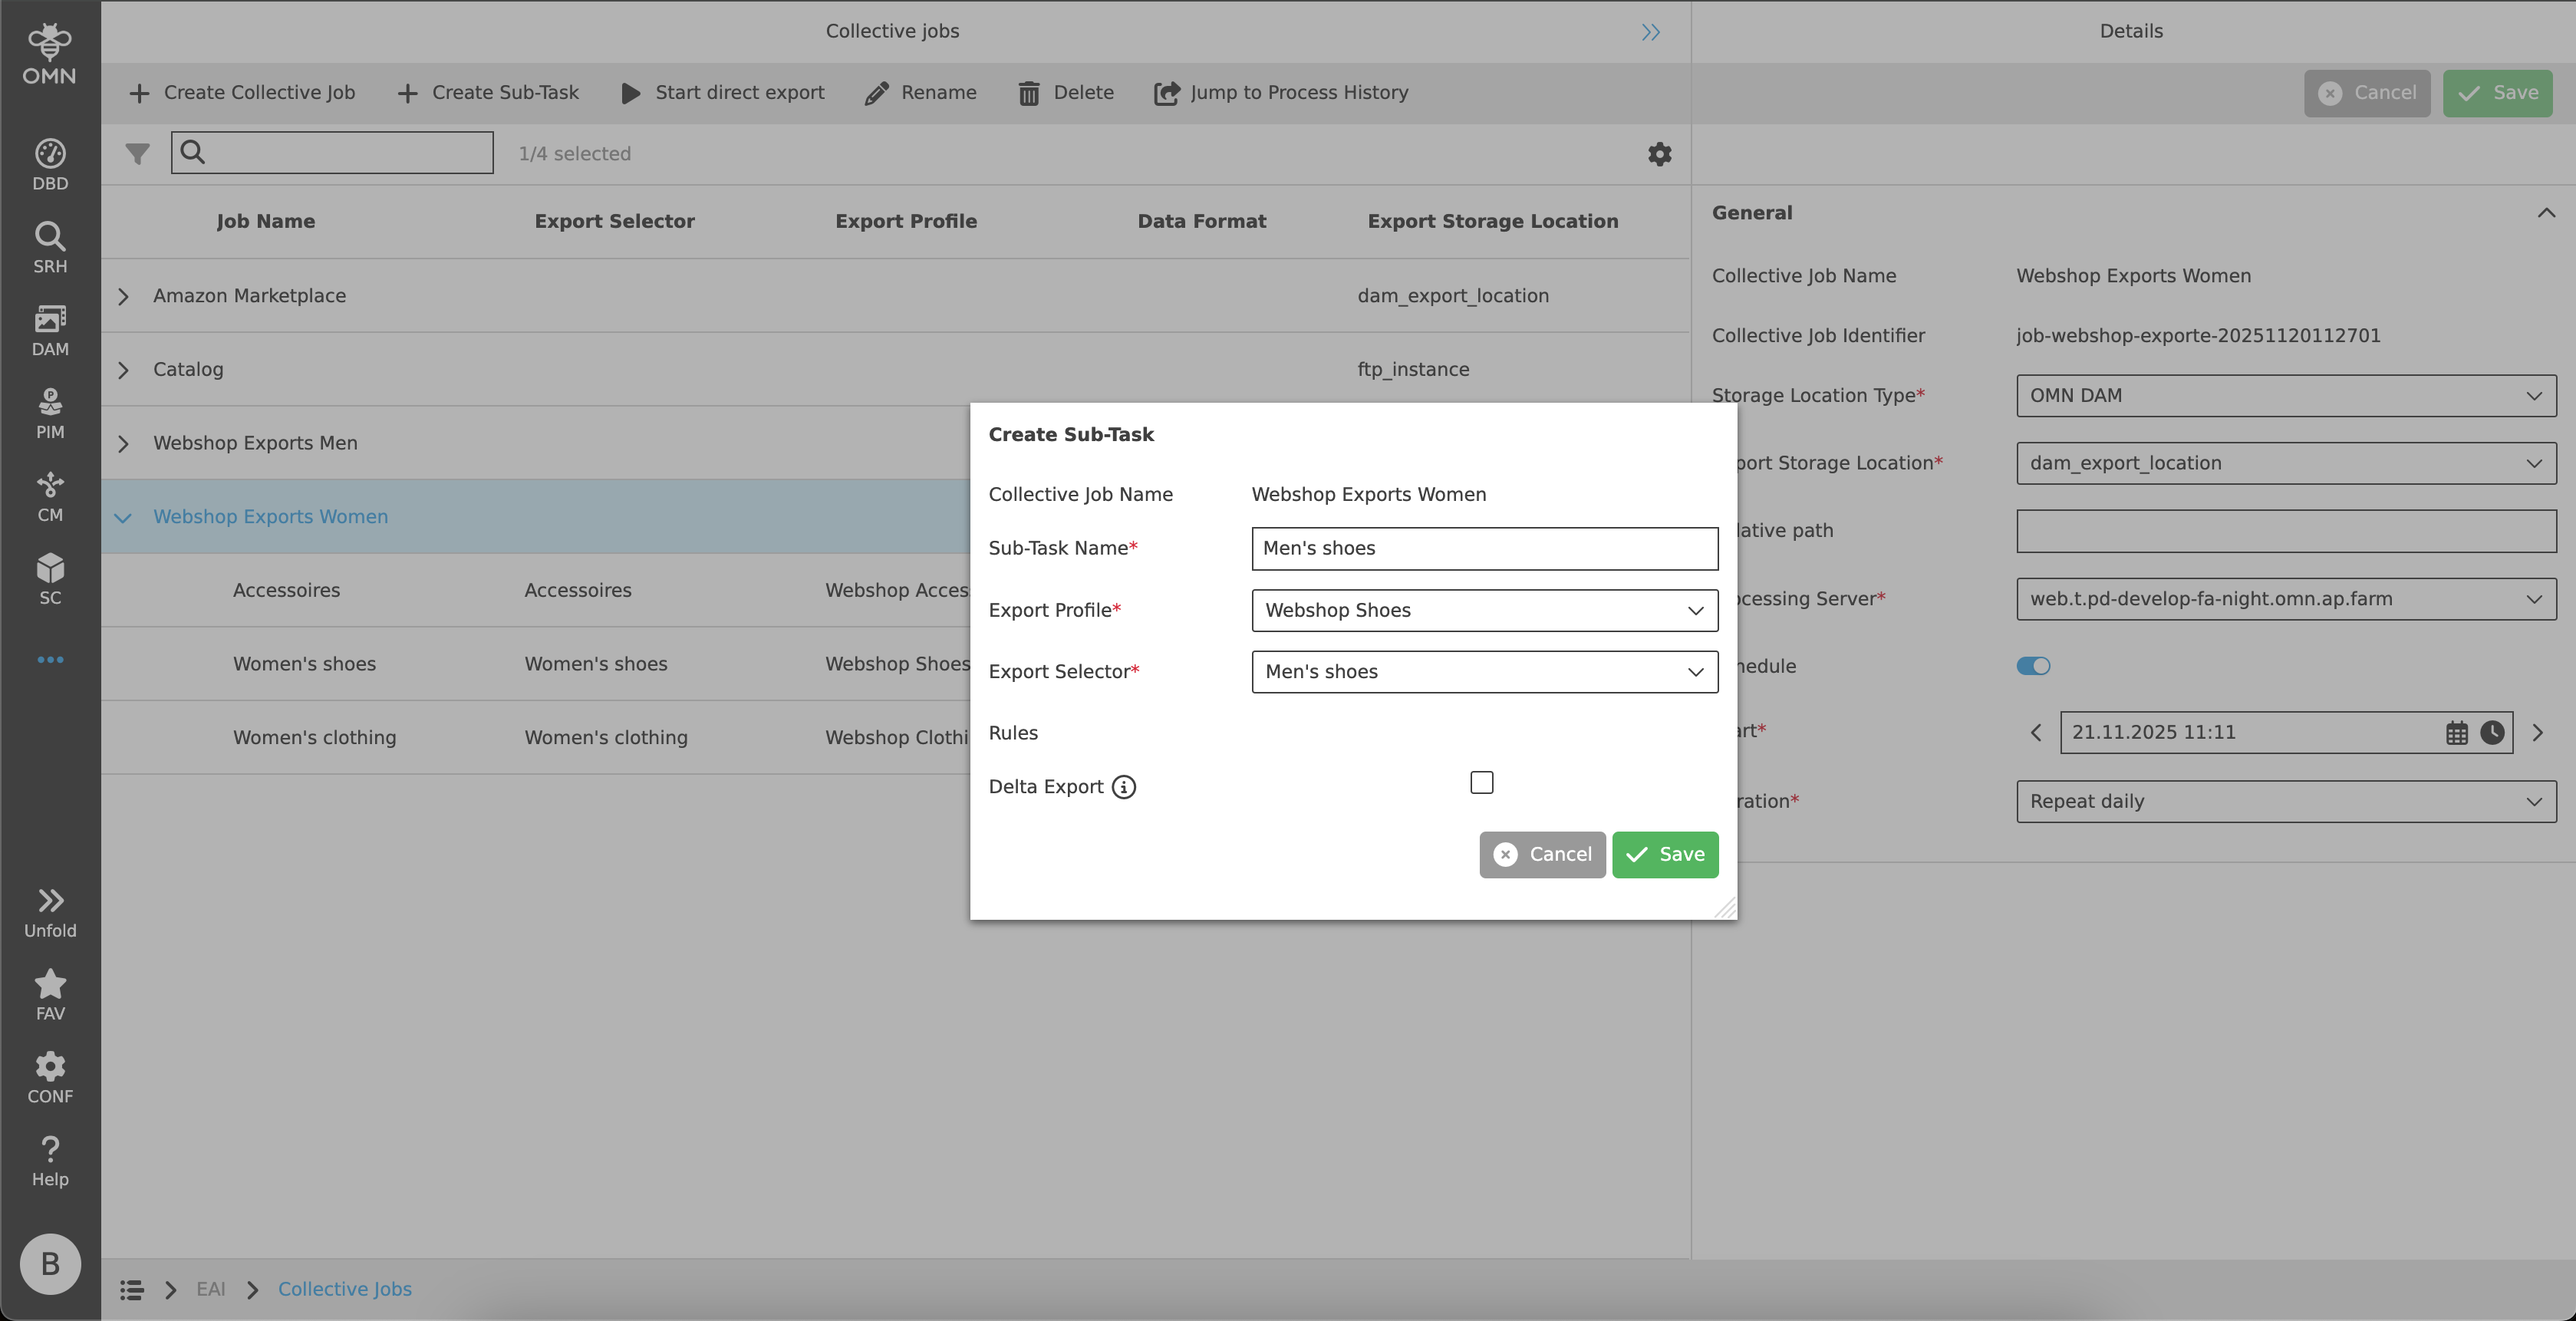Enable the Delta Export checkbox

(x=1481, y=782)
